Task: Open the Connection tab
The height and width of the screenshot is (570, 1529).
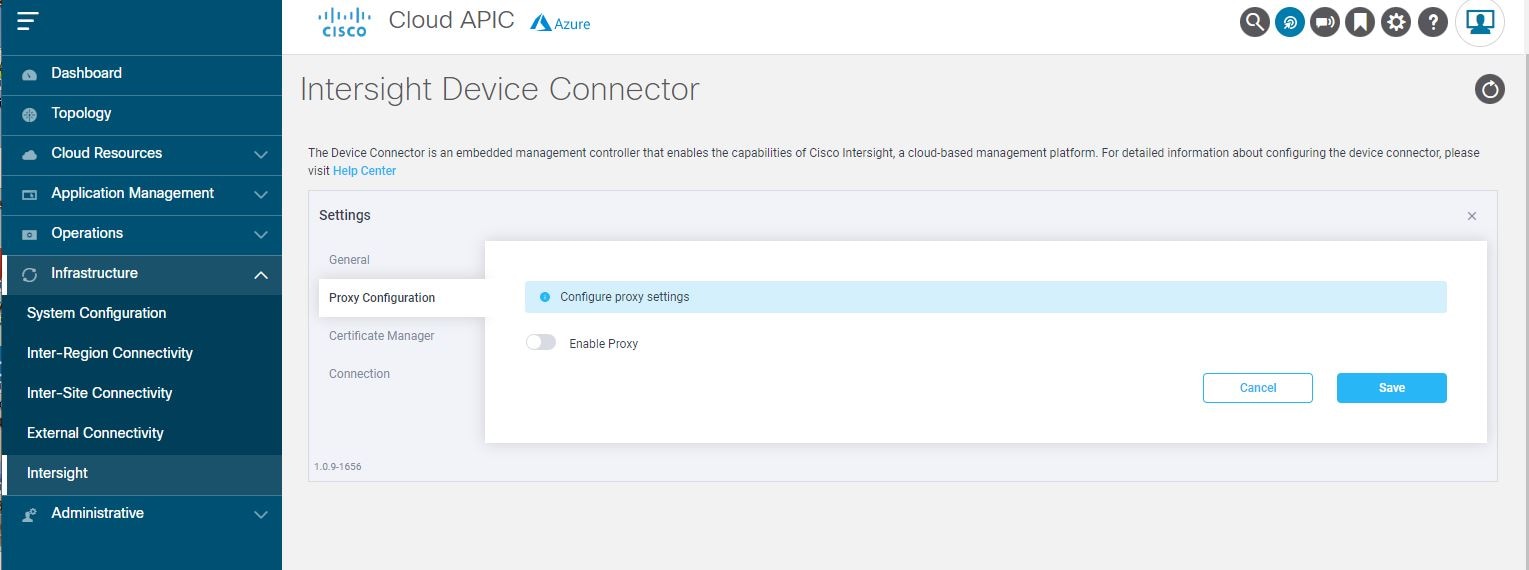Action: 359,374
